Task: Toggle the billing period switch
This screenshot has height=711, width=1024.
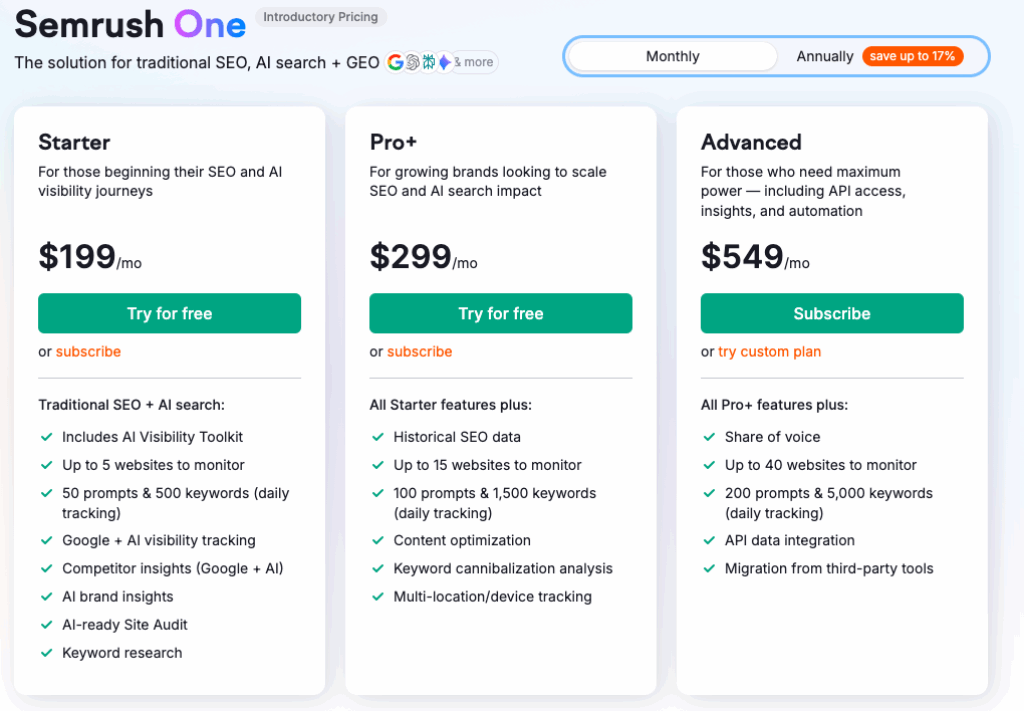Action: pyautogui.click(x=775, y=56)
